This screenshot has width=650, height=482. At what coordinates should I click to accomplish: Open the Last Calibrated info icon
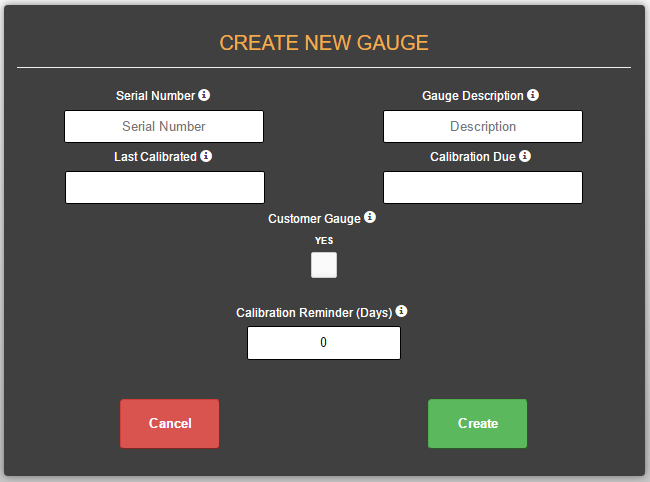coord(206,156)
